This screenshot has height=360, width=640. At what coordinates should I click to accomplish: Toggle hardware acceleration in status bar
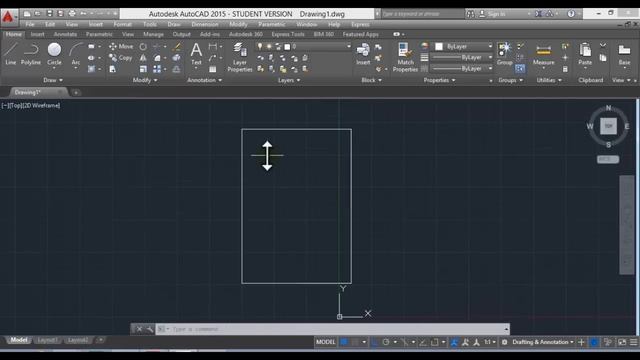coord(594,342)
